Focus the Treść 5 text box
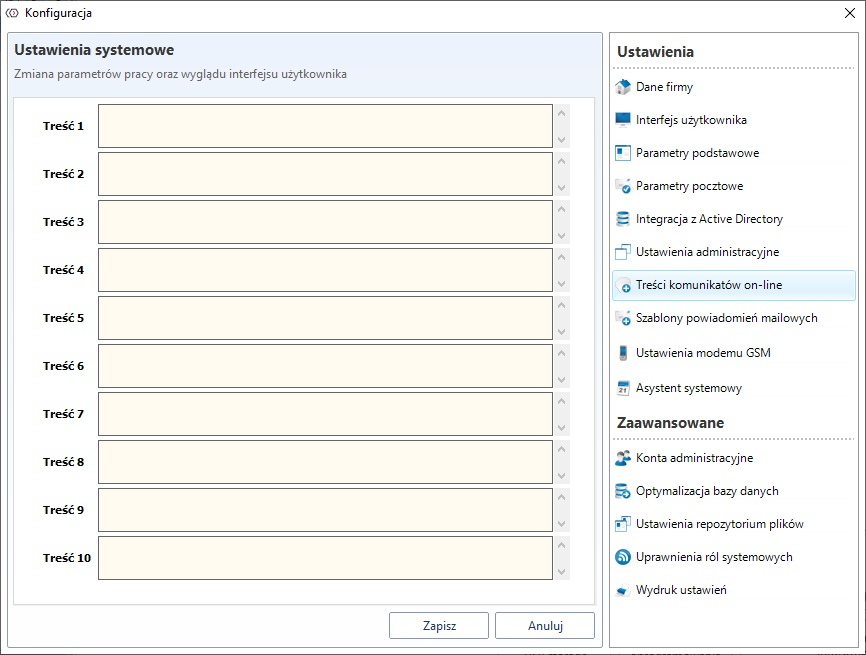The height and width of the screenshot is (655, 866). [x=325, y=318]
